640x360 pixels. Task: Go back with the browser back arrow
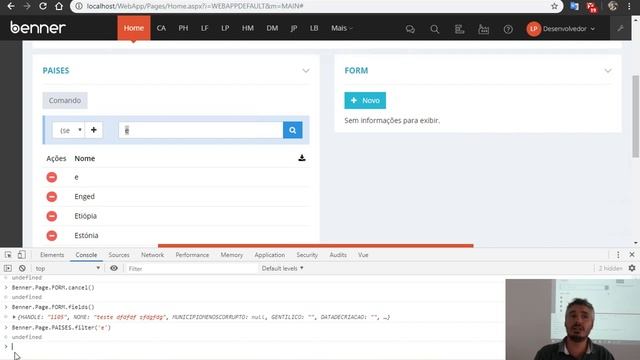[11, 6]
